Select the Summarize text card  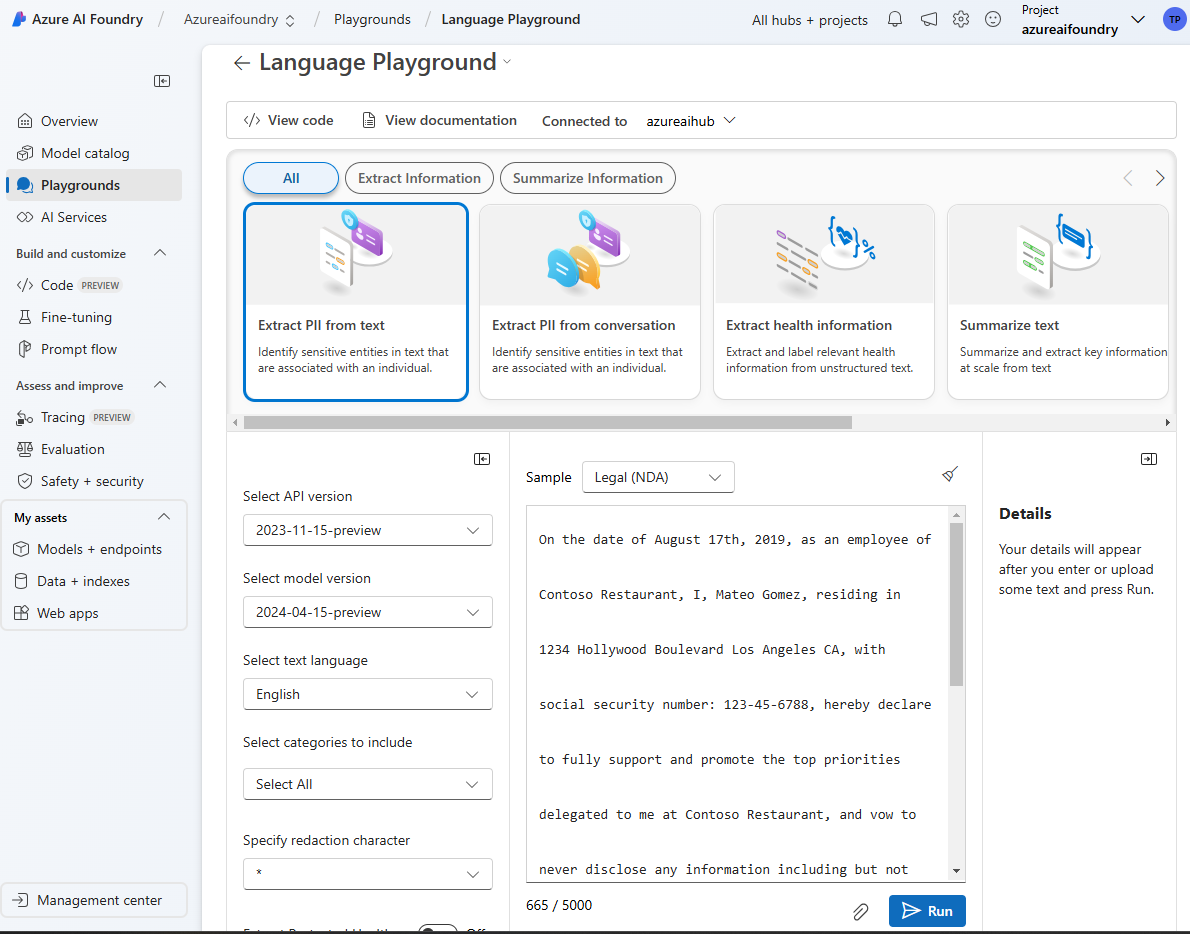point(1057,302)
